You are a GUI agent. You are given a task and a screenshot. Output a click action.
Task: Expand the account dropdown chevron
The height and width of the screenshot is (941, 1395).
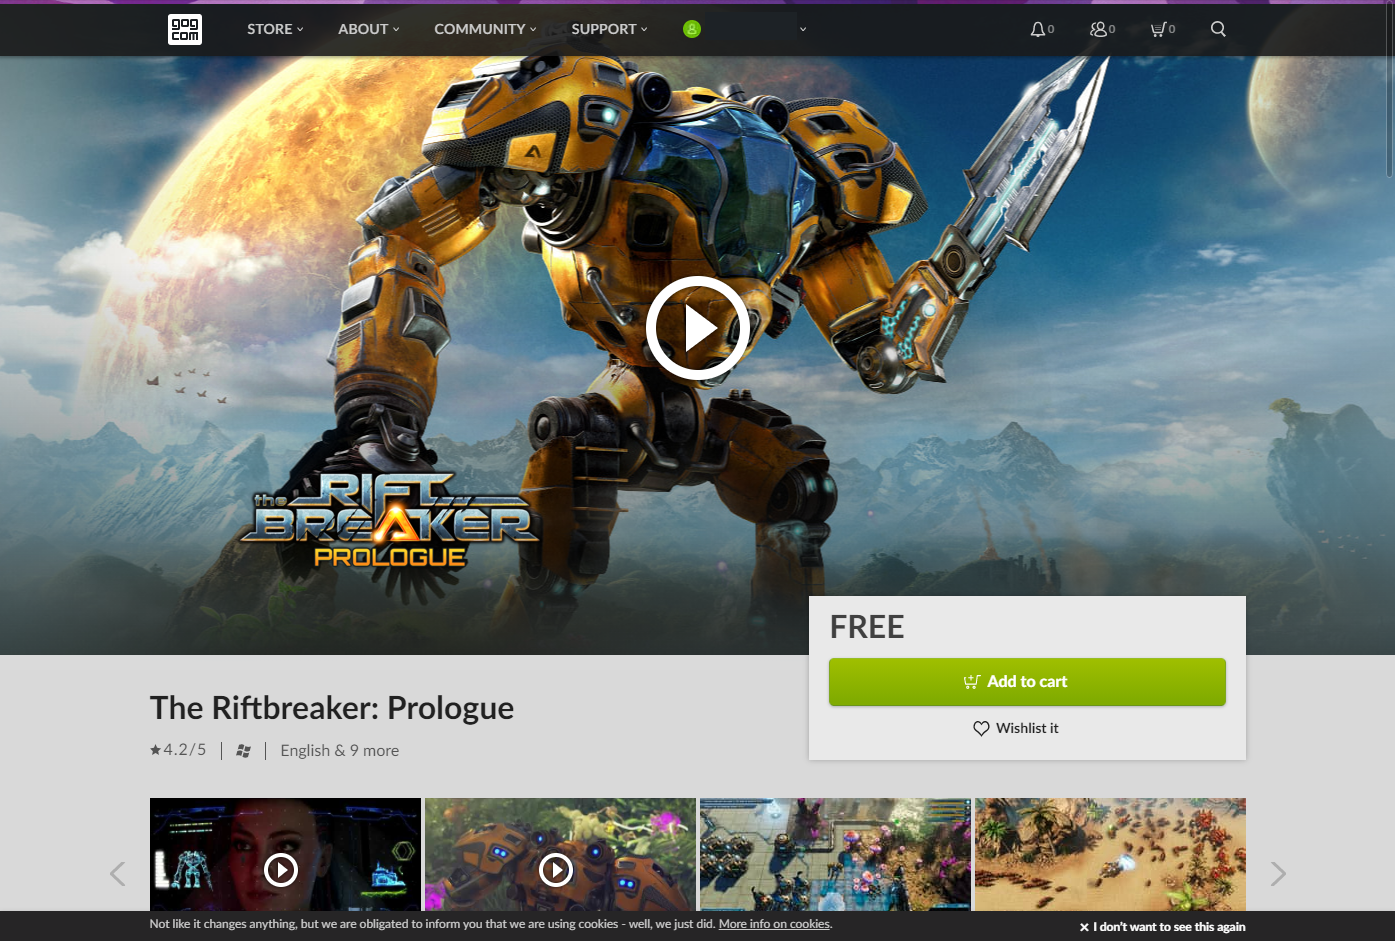[x=803, y=29]
